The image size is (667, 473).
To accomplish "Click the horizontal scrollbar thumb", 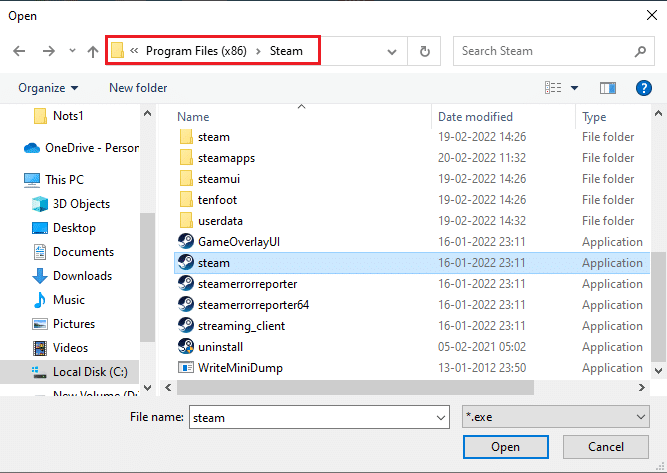I will 355,388.
